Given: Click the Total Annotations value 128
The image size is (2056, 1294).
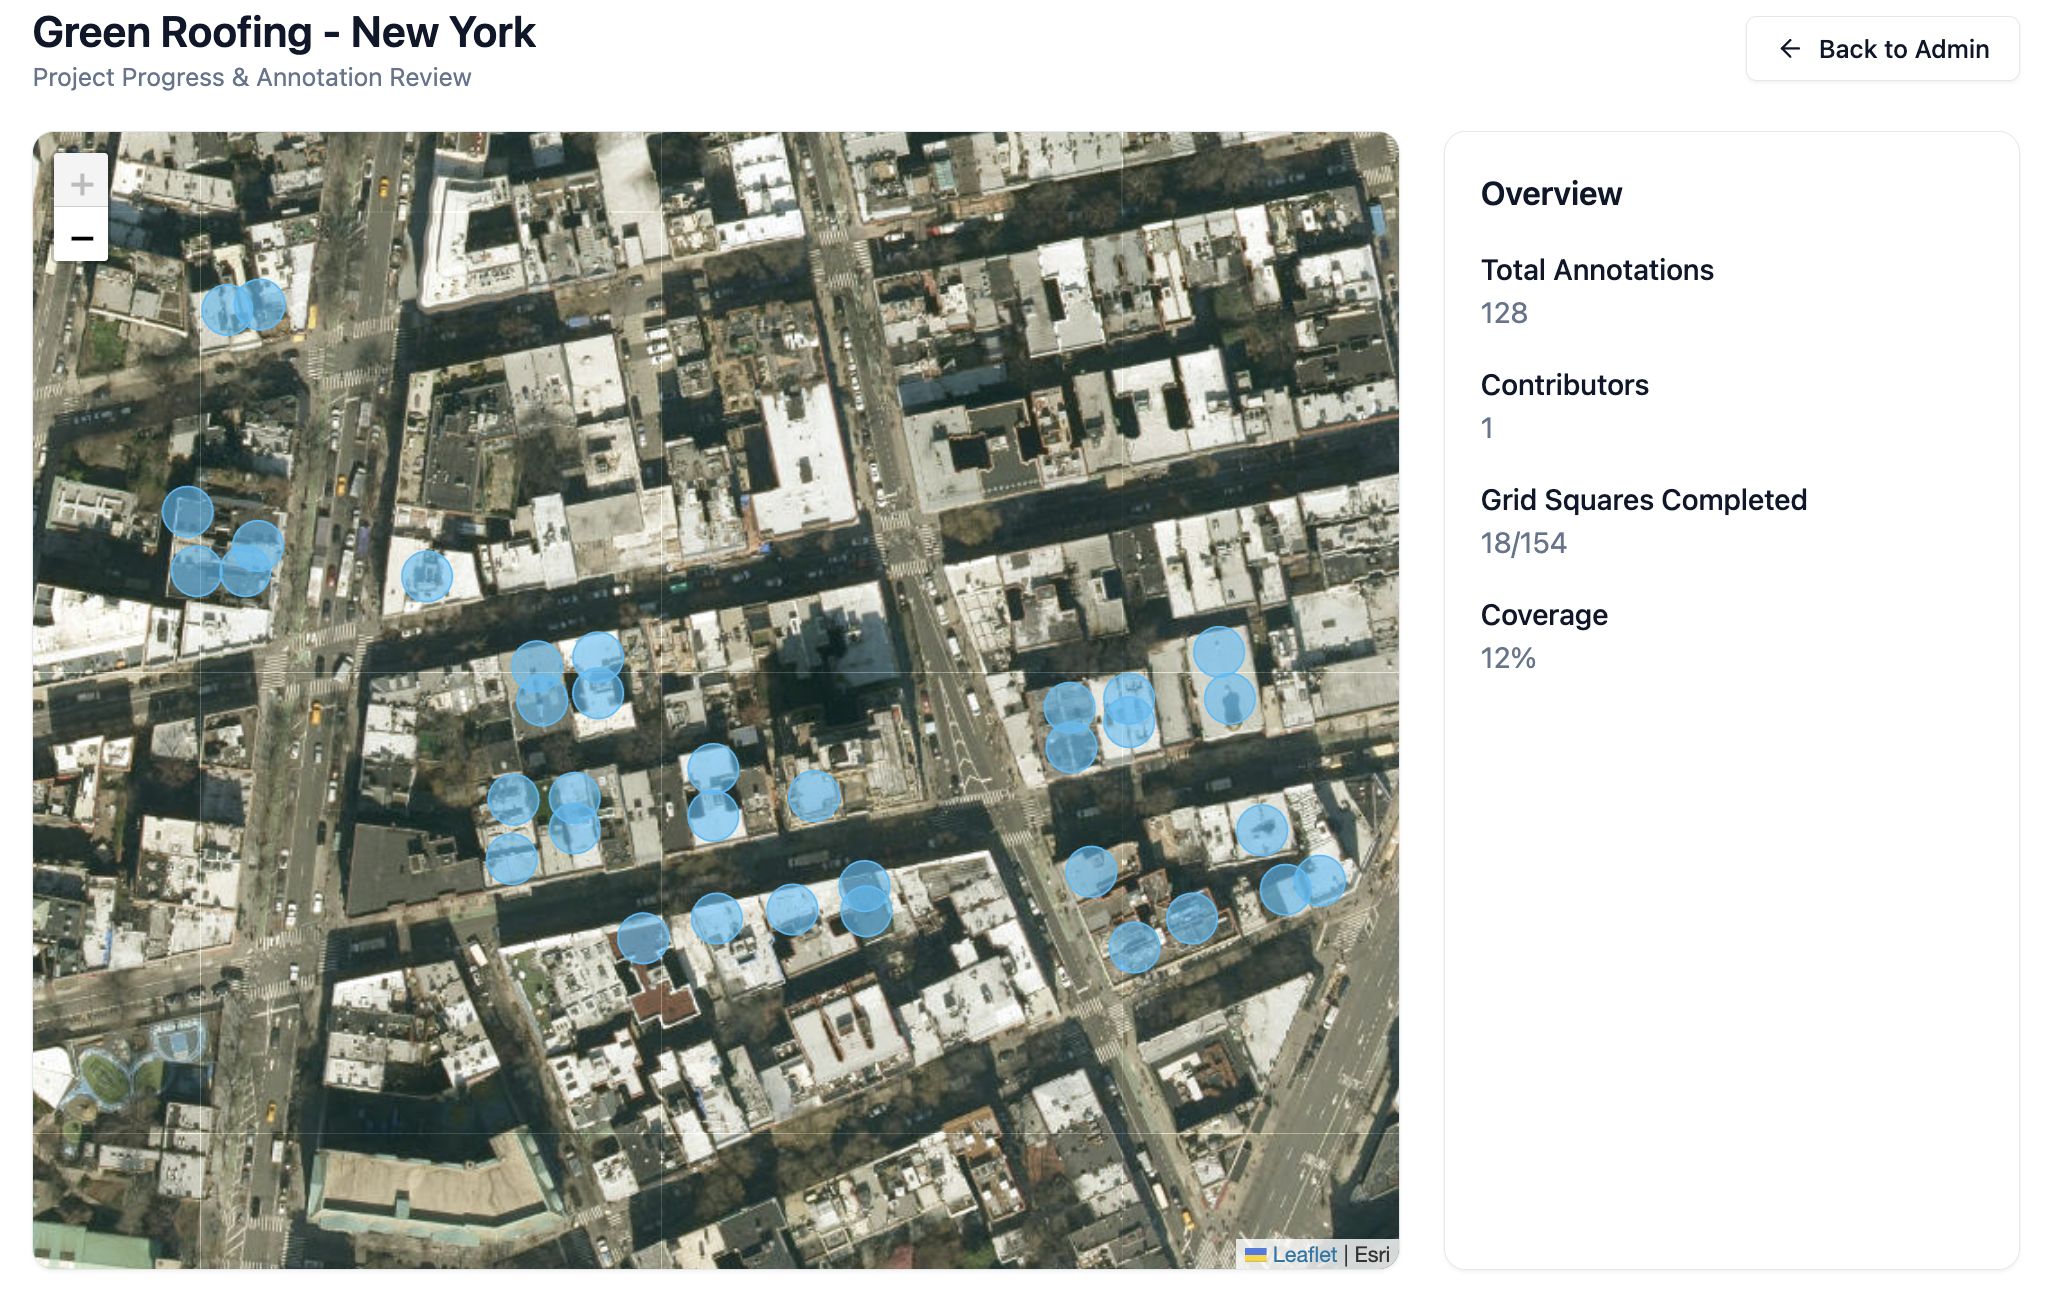Looking at the screenshot, I should click(1504, 313).
